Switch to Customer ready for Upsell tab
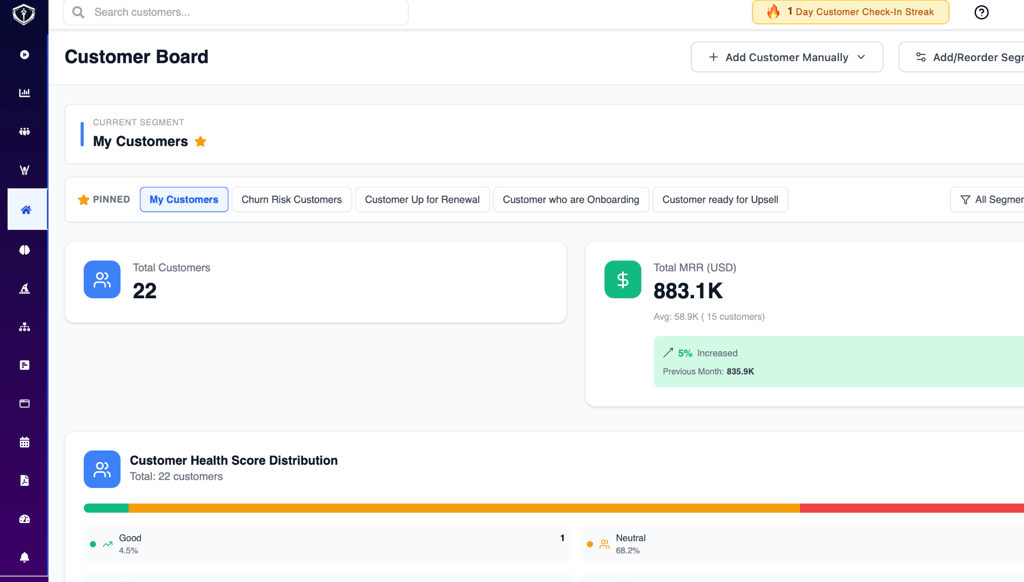1024x582 pixels. (720, 199)
